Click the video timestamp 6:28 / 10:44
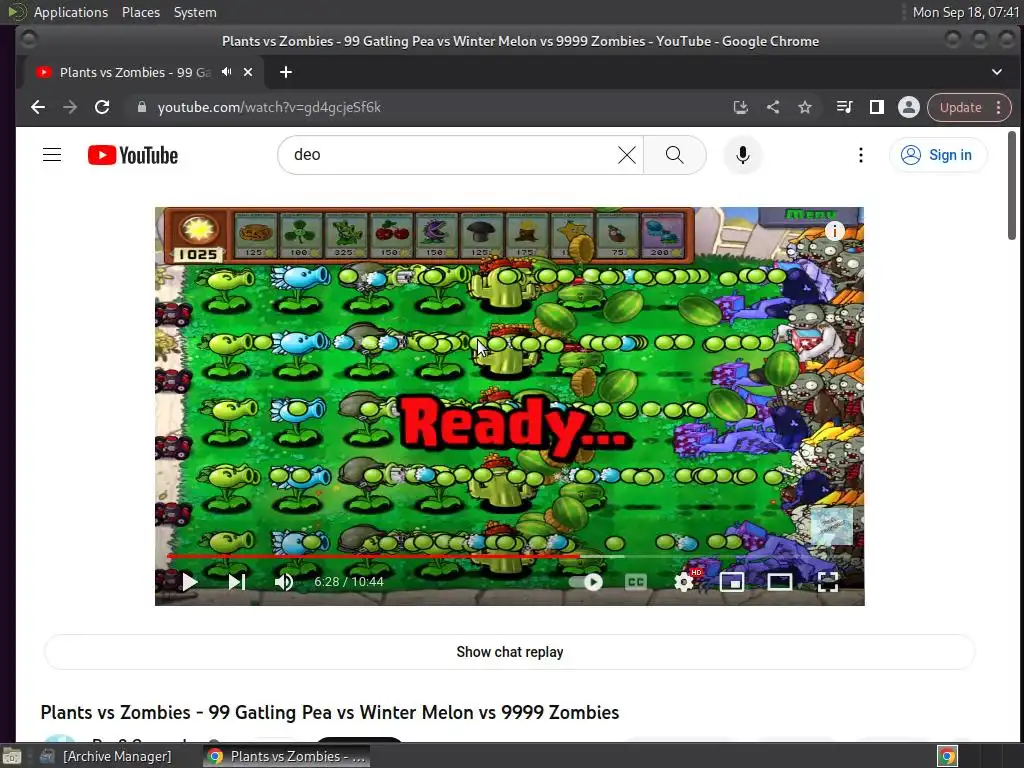This screenshot has width=1024, height=768. pos(349,581)
